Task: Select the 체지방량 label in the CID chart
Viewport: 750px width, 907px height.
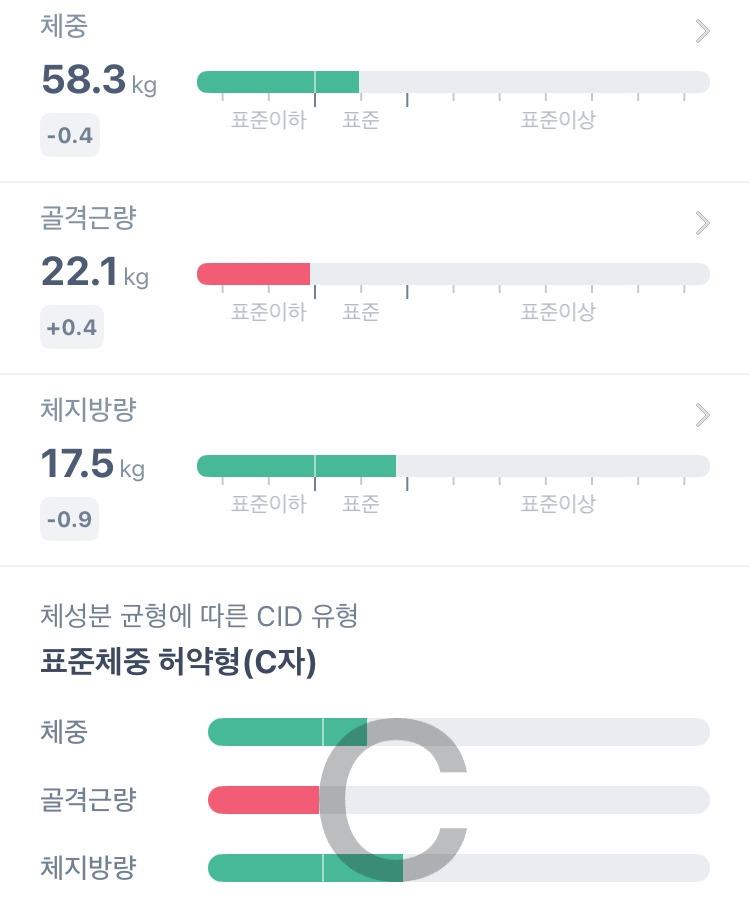Action: pyautogui.click(x=88, y=867)
